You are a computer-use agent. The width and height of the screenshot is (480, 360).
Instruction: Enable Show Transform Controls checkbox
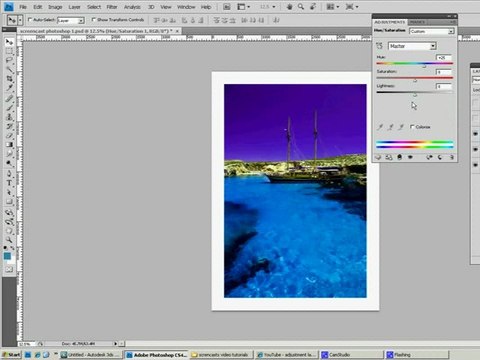94,20
